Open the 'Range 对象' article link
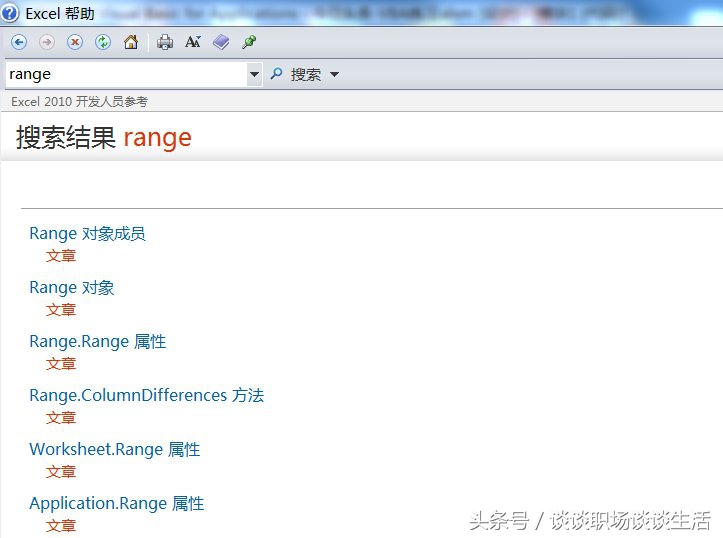The image size is (723, 538). click(71, 288)
